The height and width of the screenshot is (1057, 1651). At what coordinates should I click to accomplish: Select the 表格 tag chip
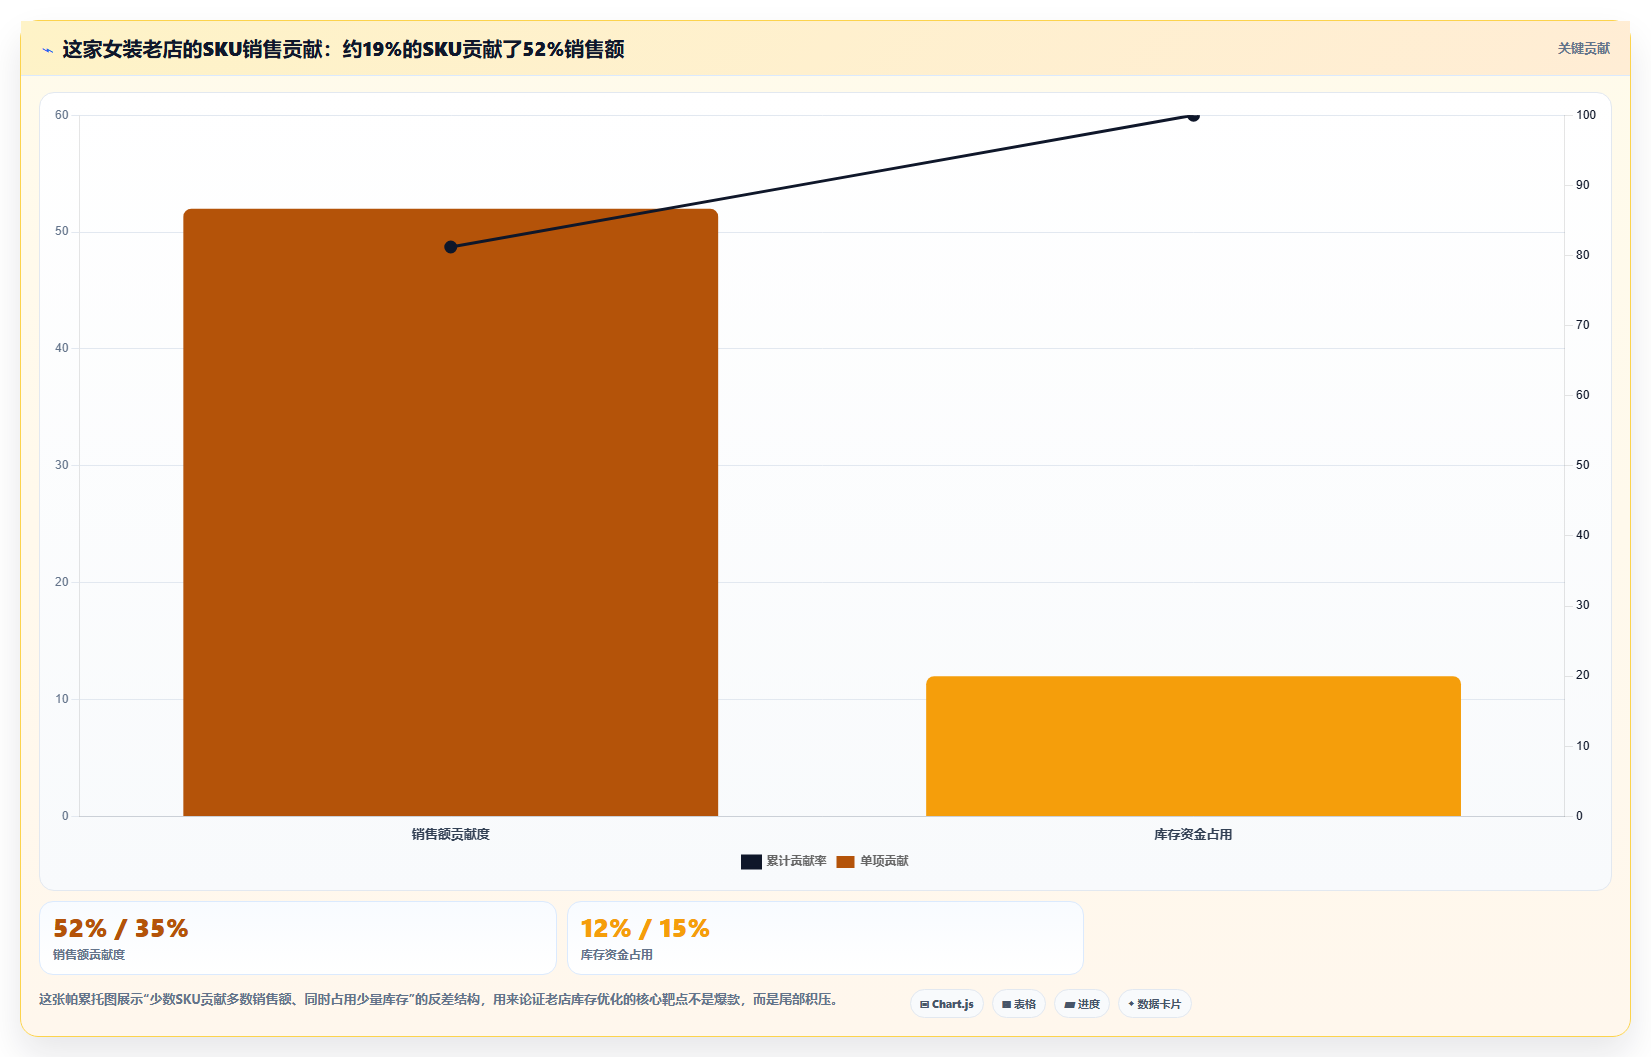(x=1019, y=1004)
